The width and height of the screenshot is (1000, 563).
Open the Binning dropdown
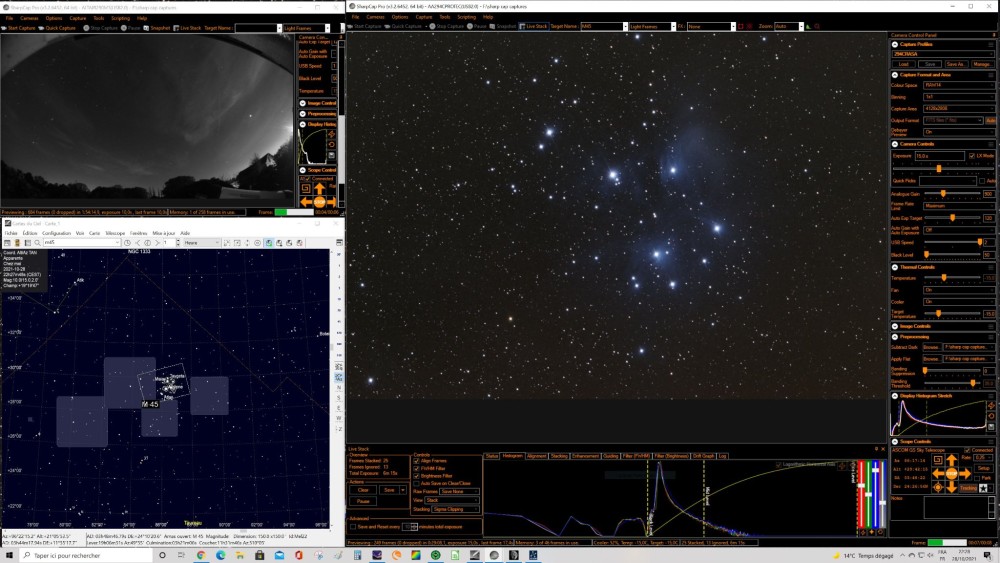(x=959, y=97)
